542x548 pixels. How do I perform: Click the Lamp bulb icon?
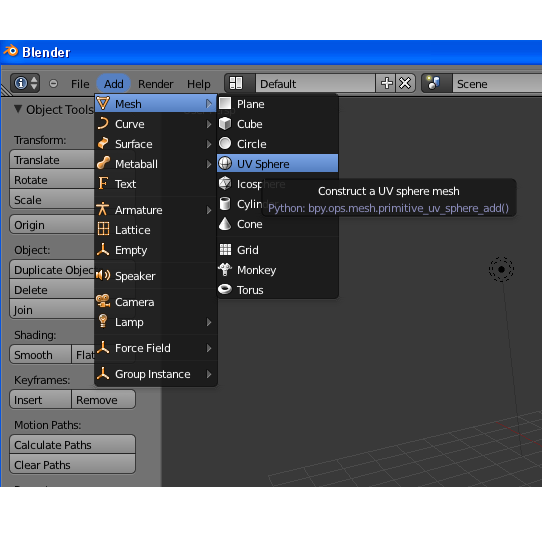(x=103, y=321)
